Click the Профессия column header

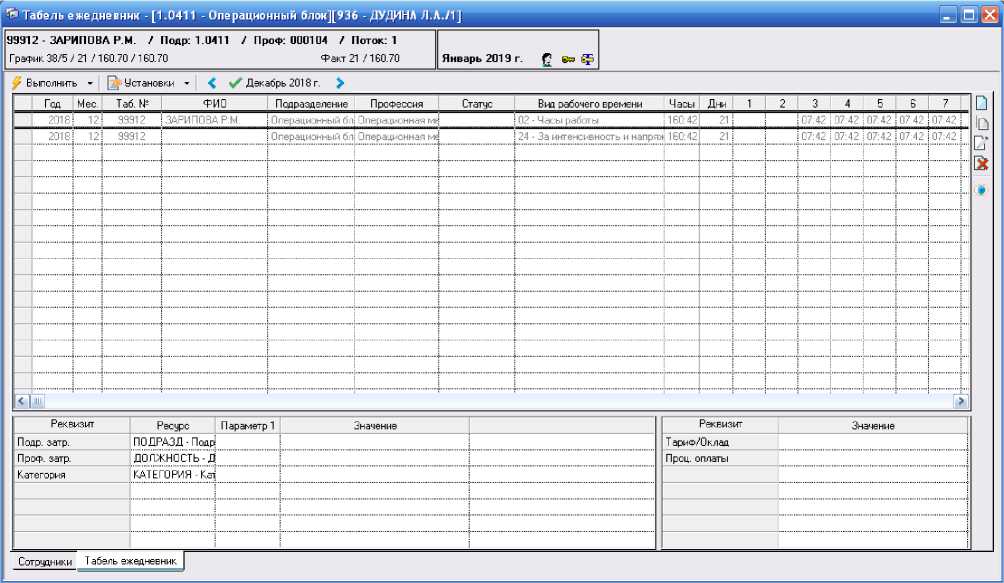396,104
